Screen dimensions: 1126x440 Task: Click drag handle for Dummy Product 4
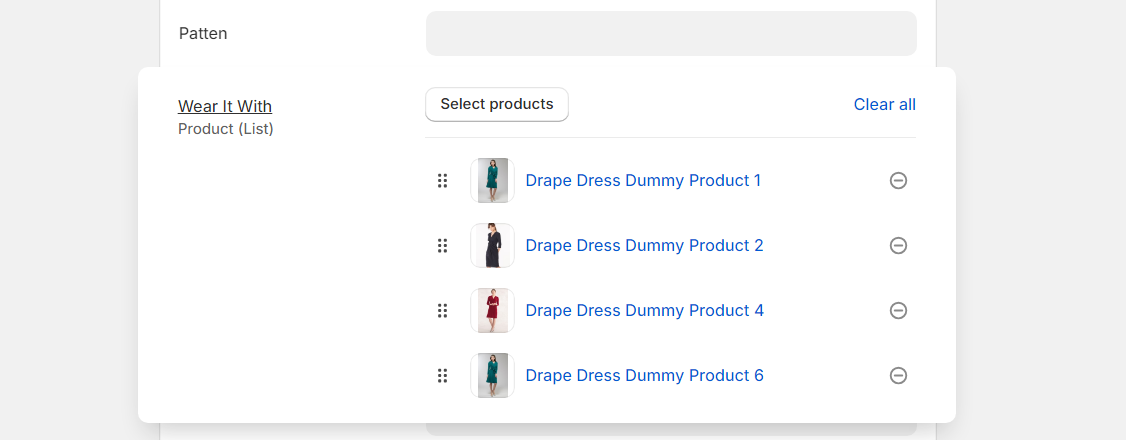tap(442, 310)
